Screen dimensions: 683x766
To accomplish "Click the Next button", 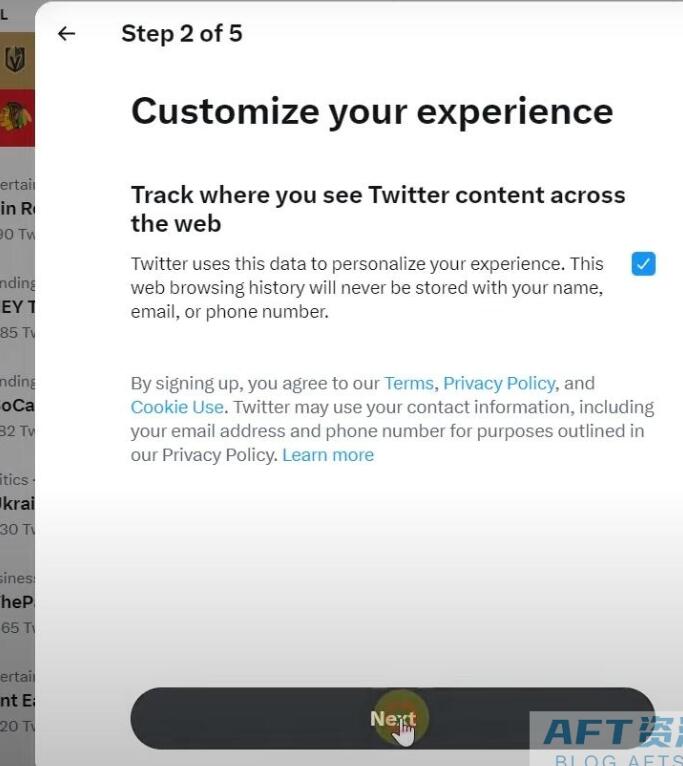I will pyautogui.click(x=393, y=718).
